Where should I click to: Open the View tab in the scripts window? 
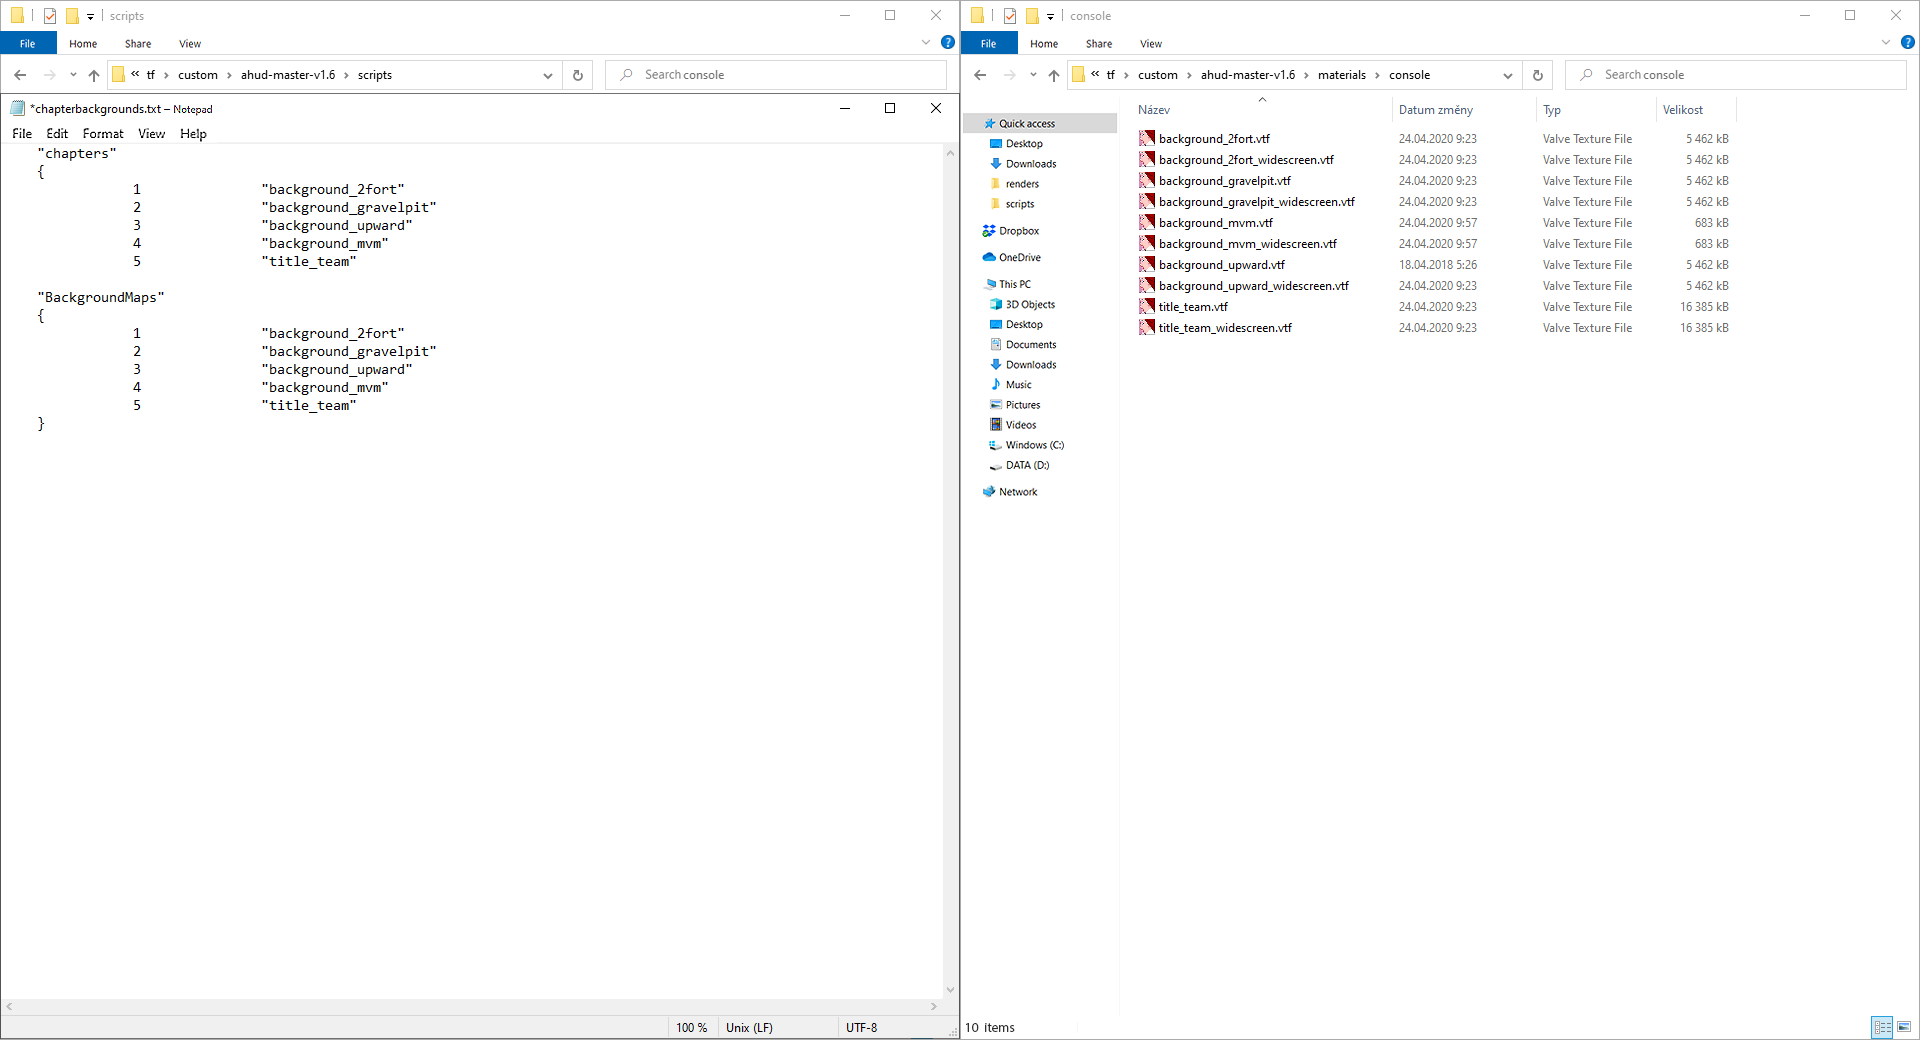click(190, 44)
